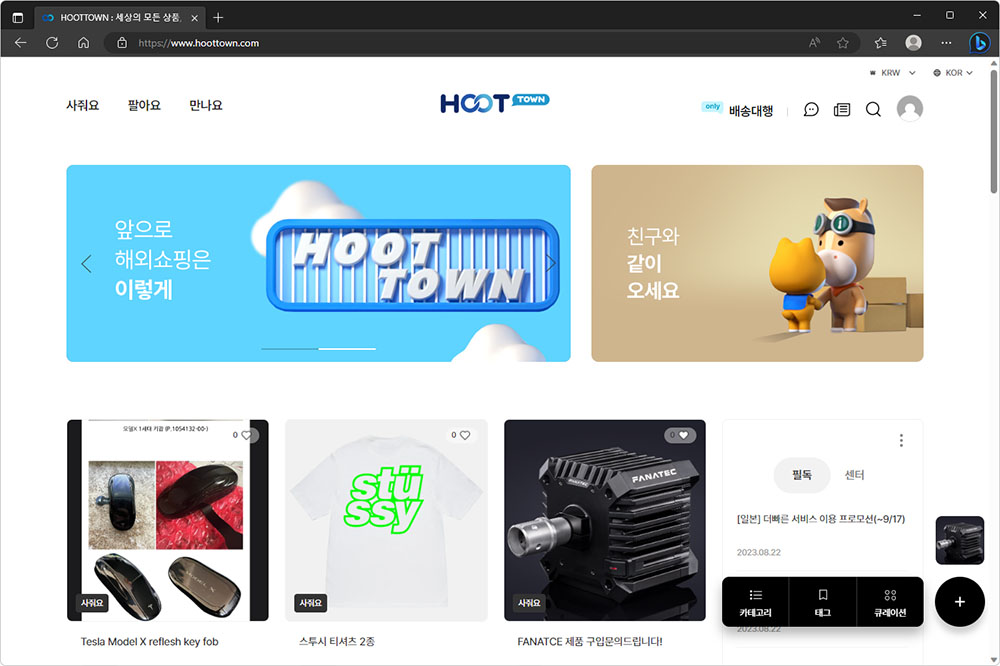Image resolution: width=1000 pixels, height=666 pixels.
Task: Open the 사줘요 menu
Action: tap(82, 105)
